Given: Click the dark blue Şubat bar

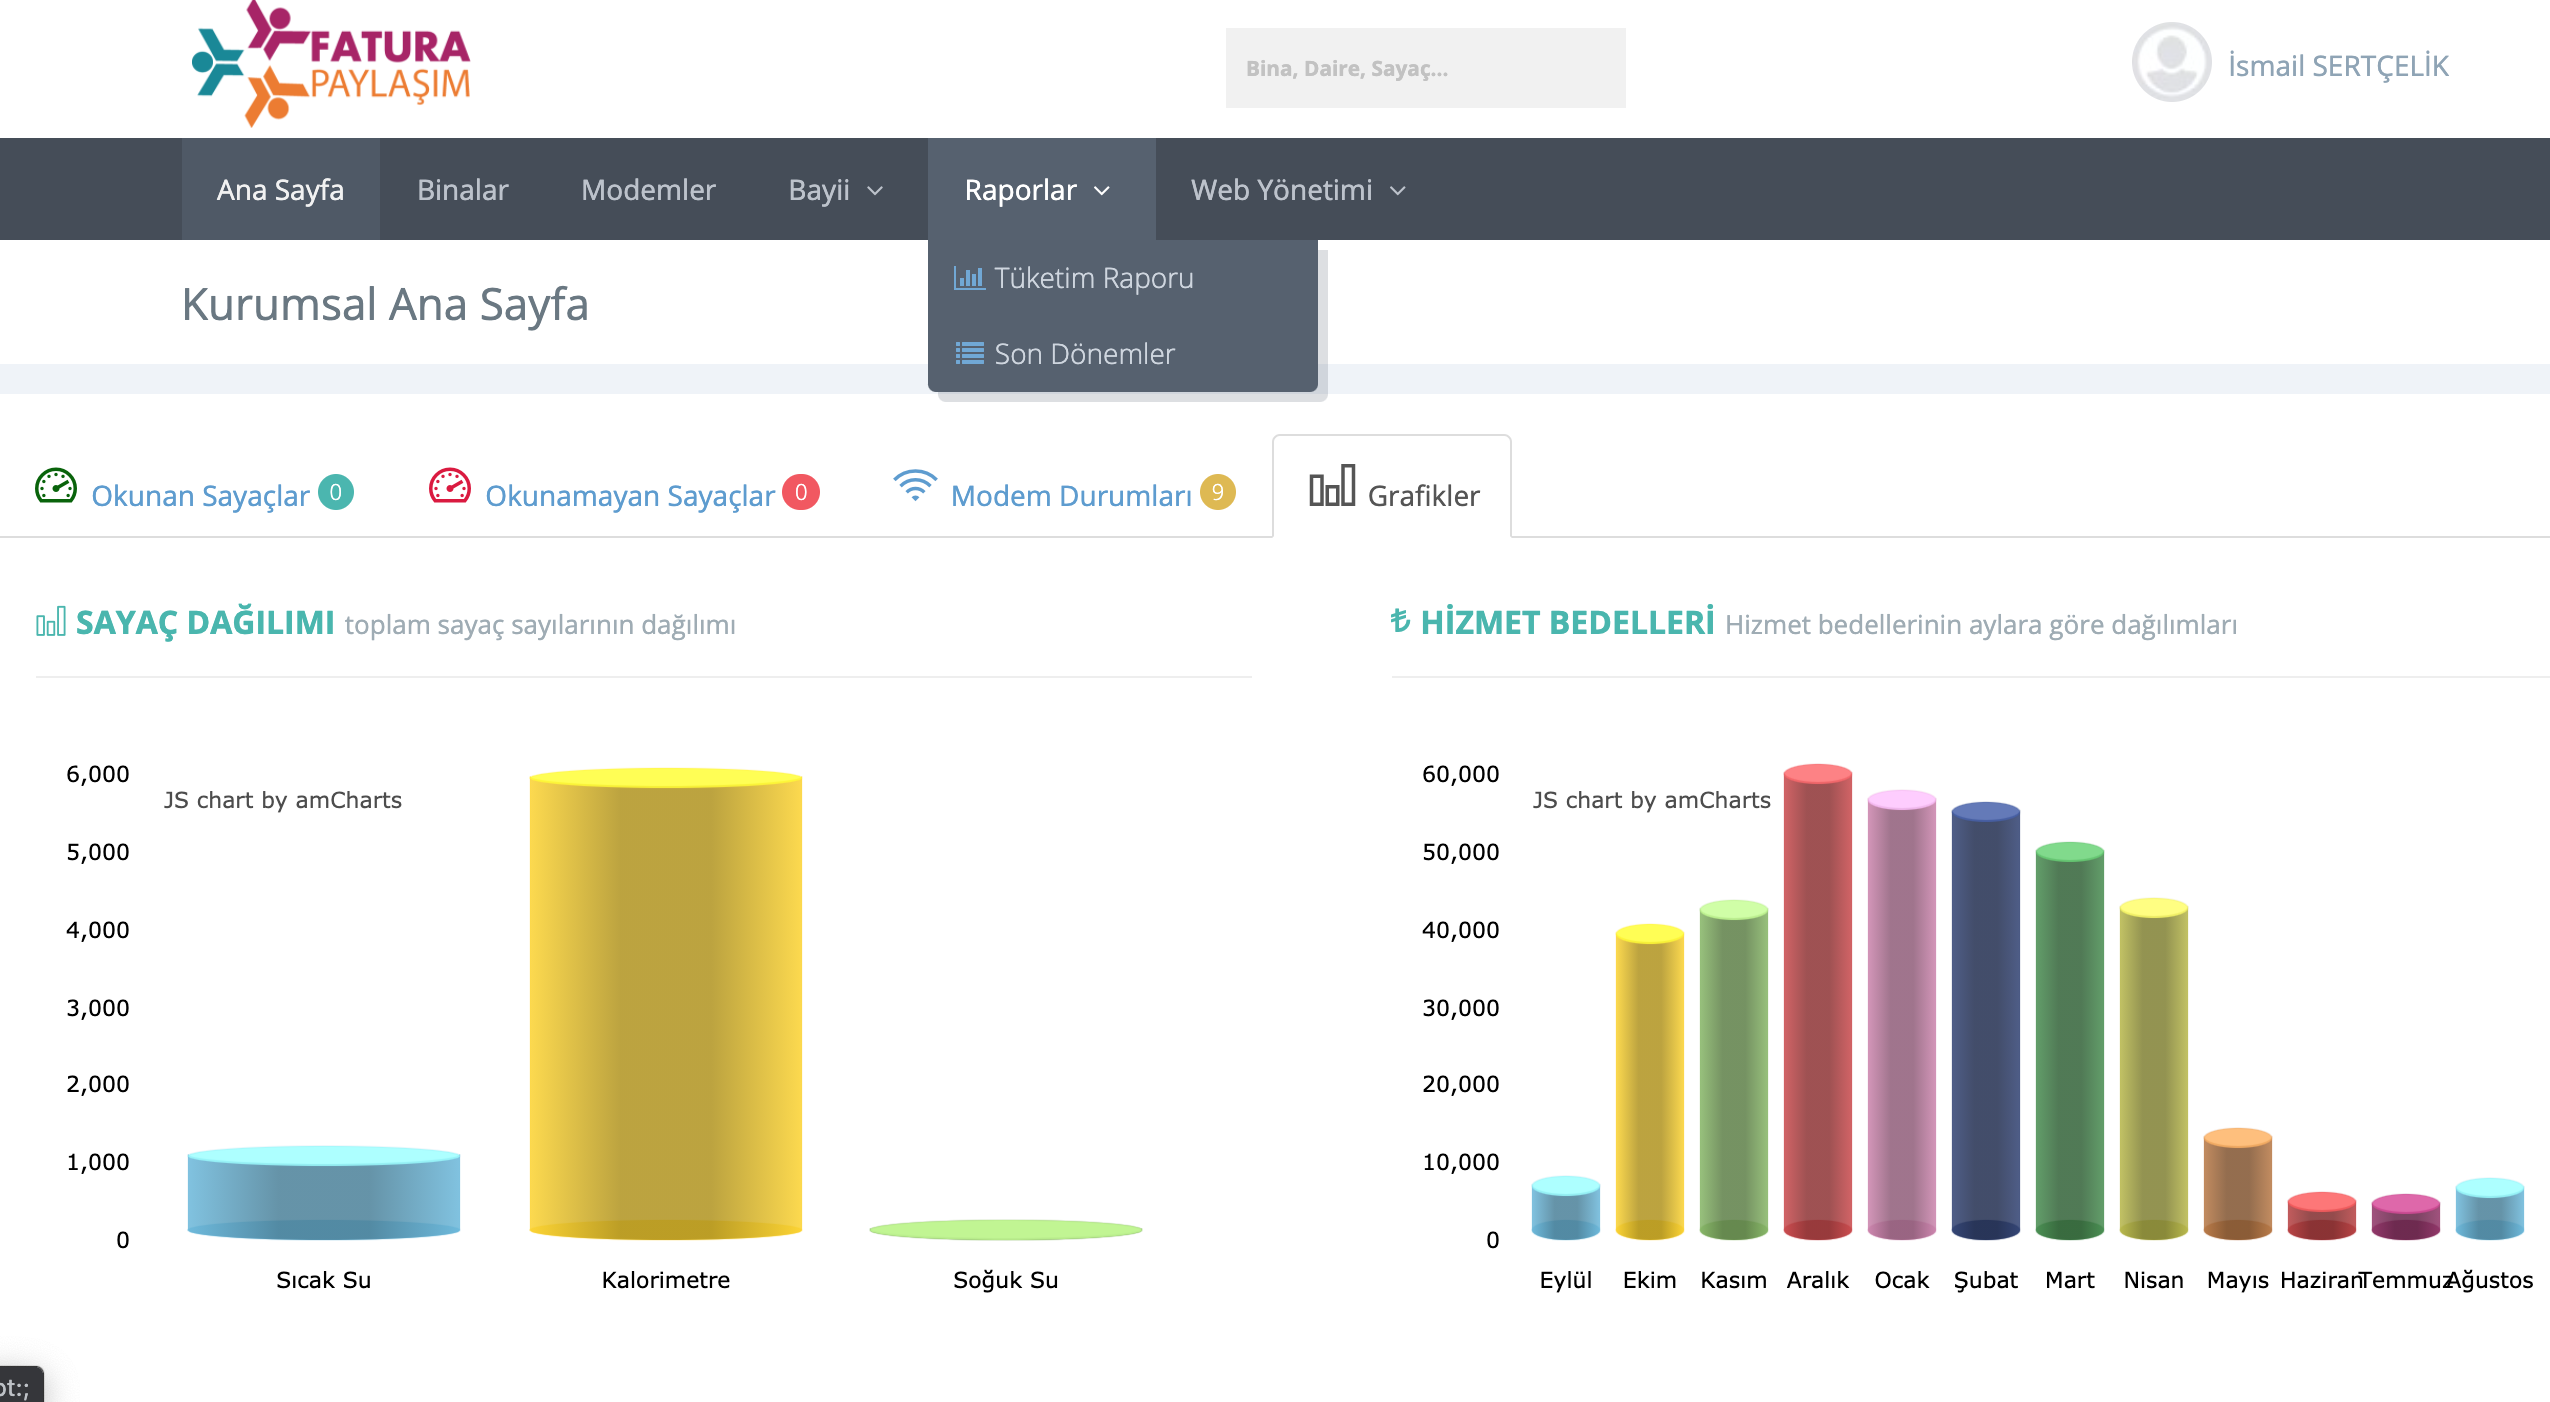Looking at the screenshot, I should coord(1986,1022).
